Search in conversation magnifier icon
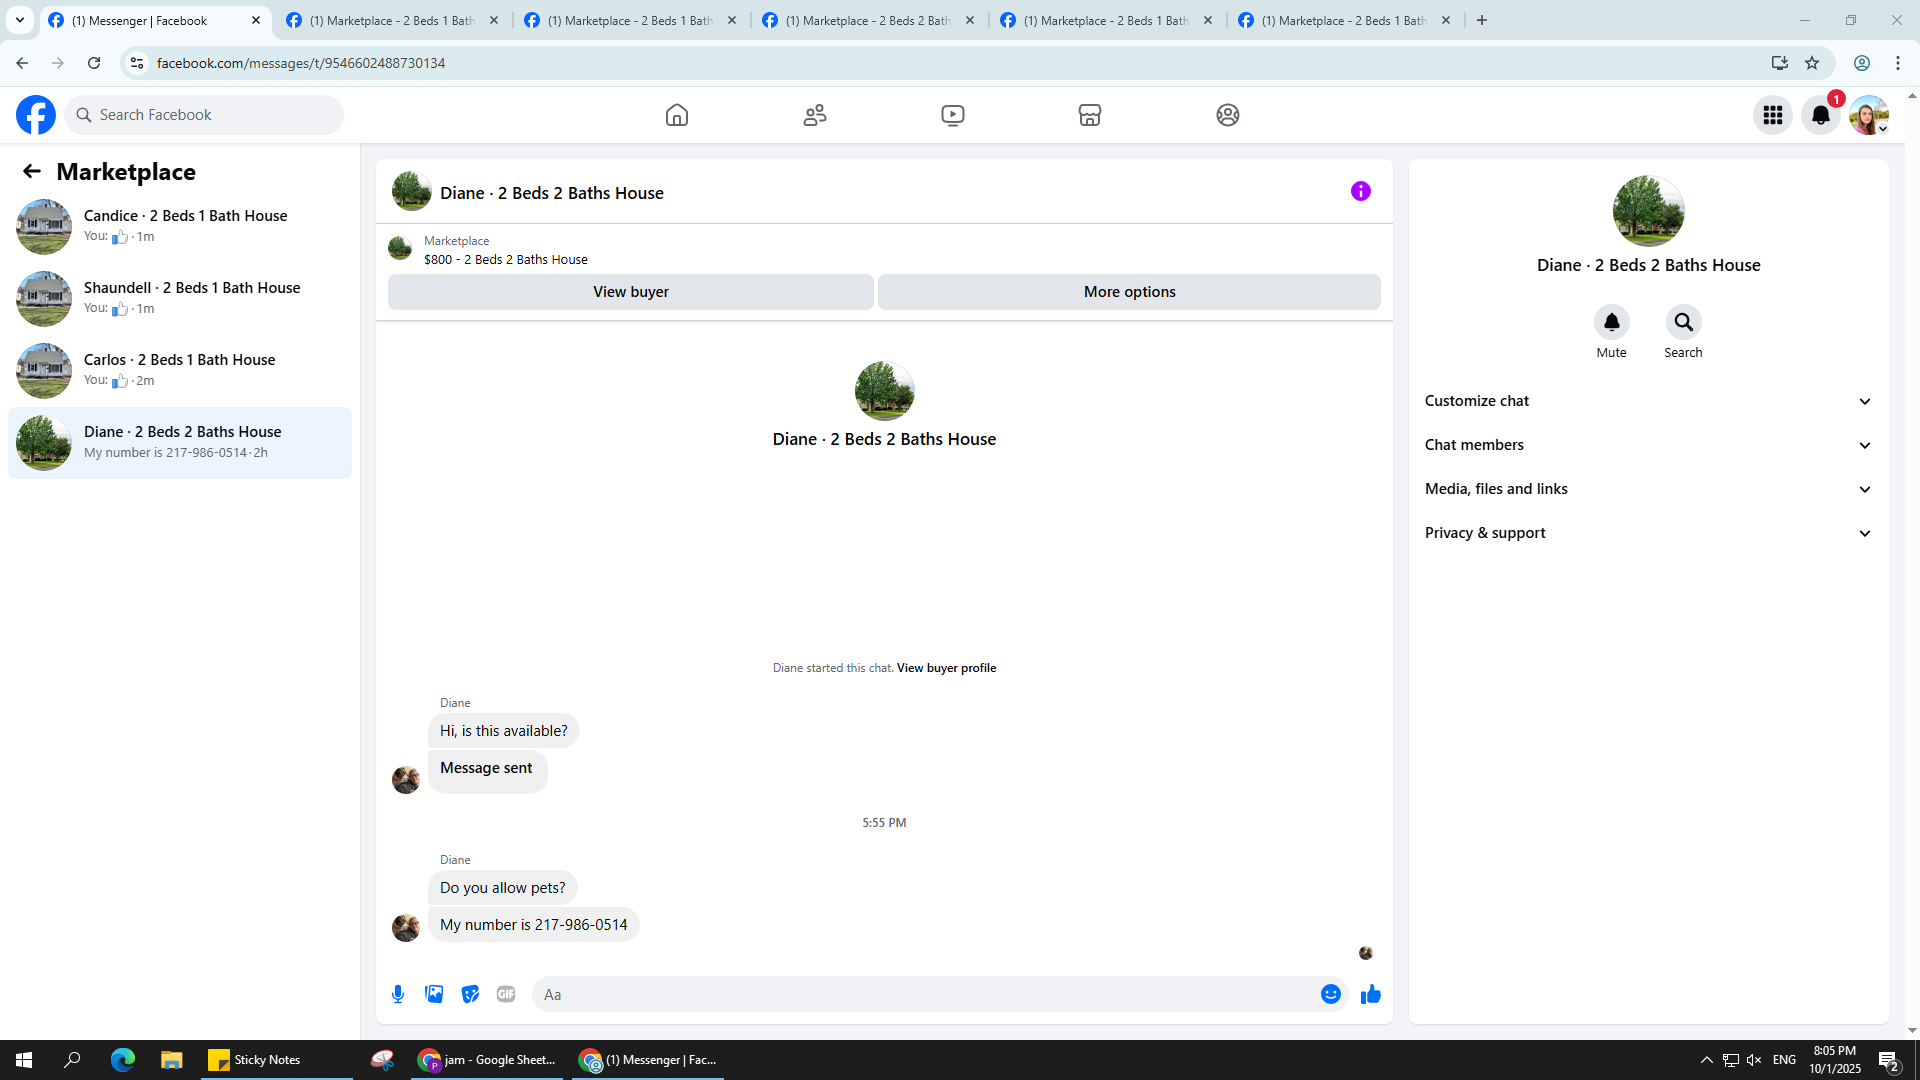 [1684, 322]
